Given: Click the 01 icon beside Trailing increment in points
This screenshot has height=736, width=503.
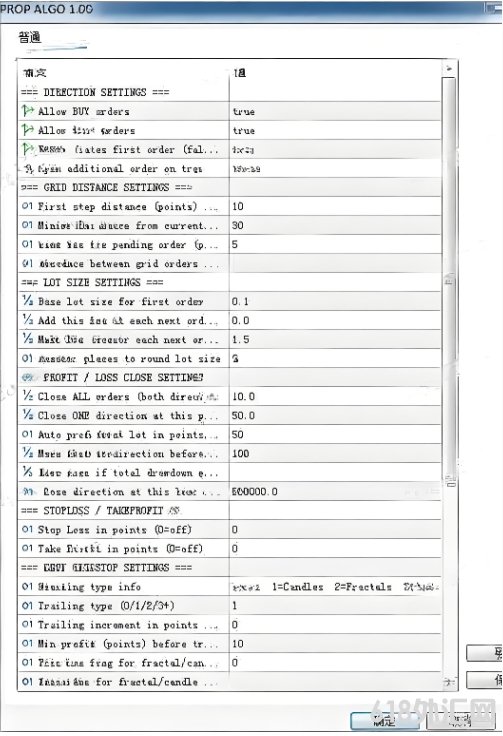Looking at the screenshot, I should pos(28,625).
